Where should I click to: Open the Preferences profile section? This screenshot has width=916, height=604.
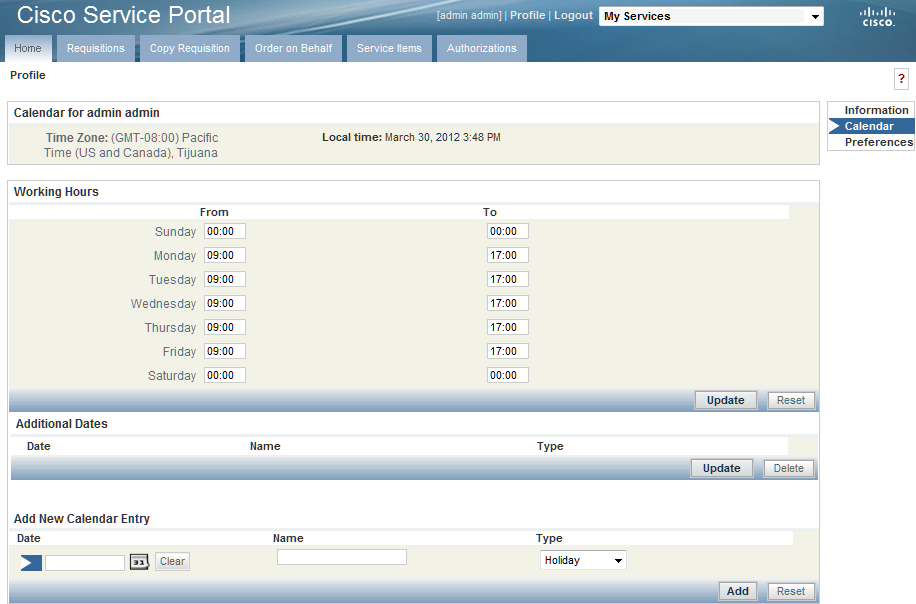point(879,142)
